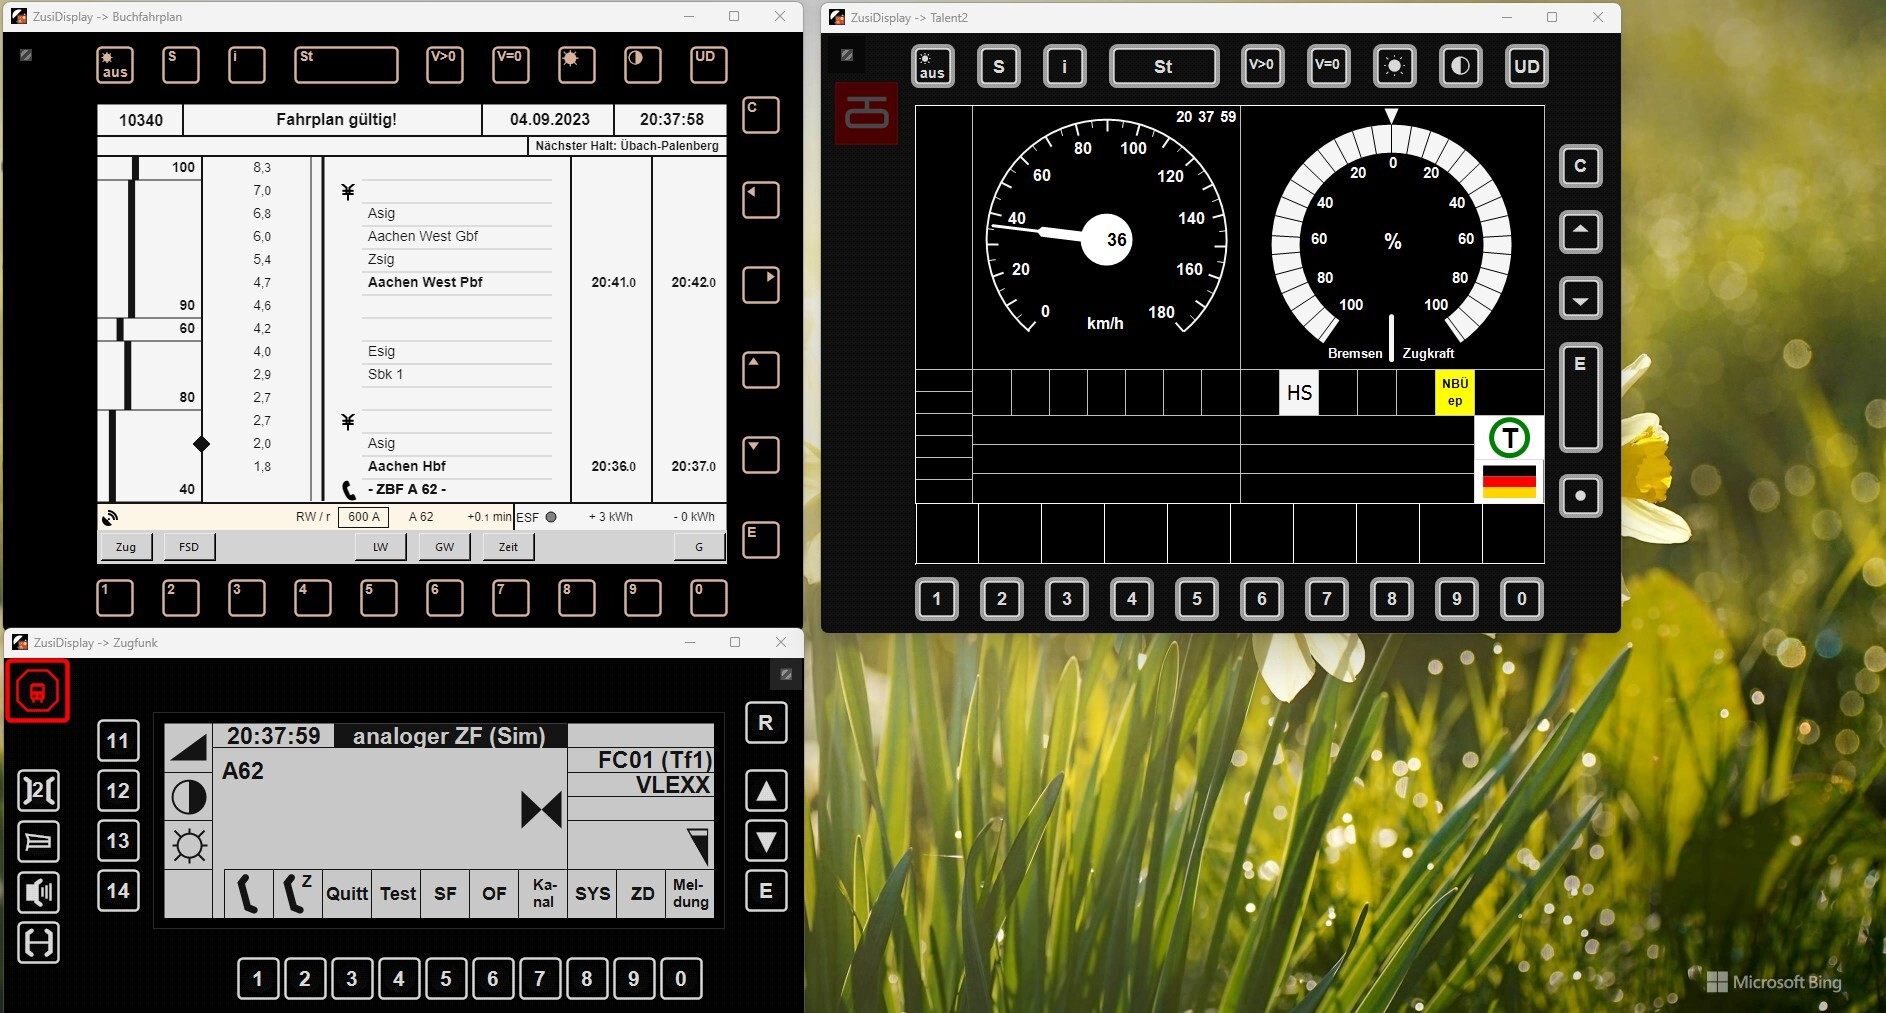This screenshot has height=1013, width=1886.
Task: Click the German flag indicator in Talent2
Action: (1509, 481)
